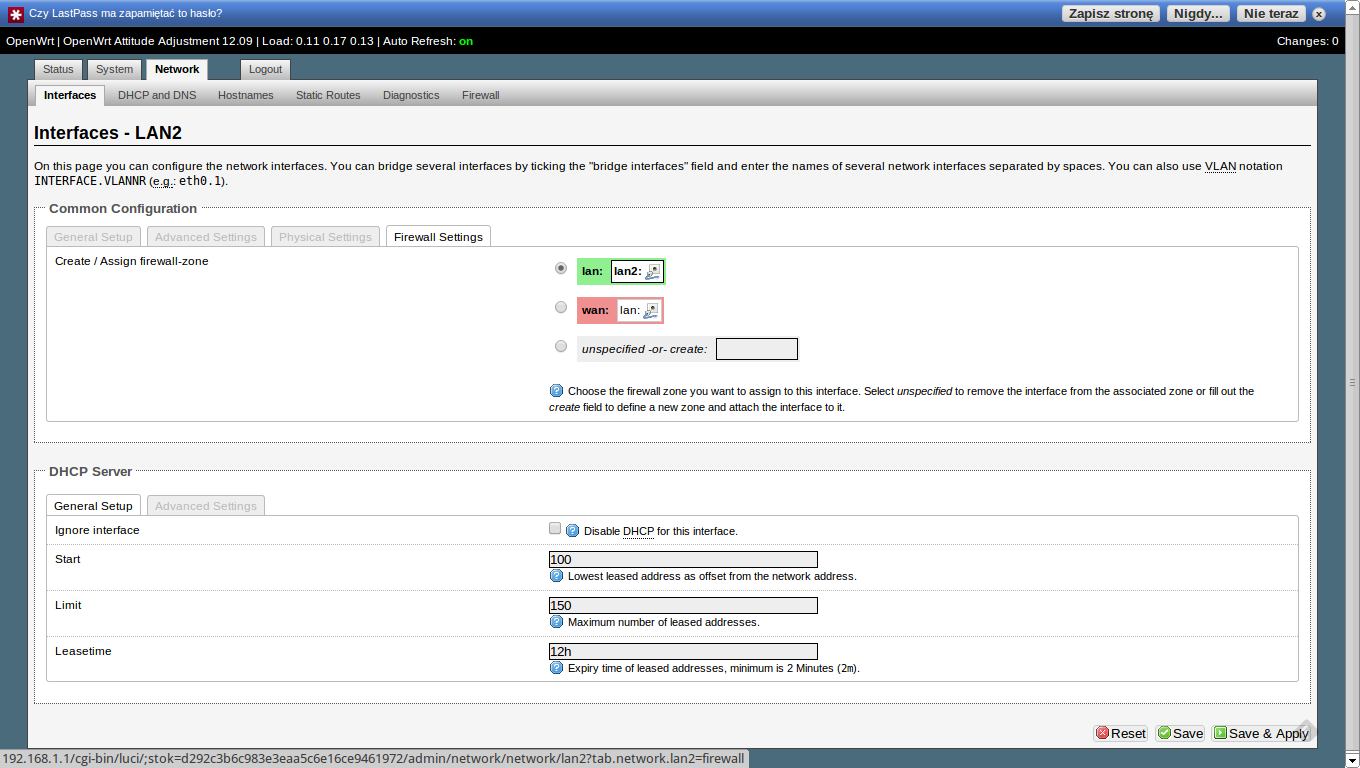Switch to the Interfaces subtab
The height and width of the screenshot is (768, 1360).
70,95
